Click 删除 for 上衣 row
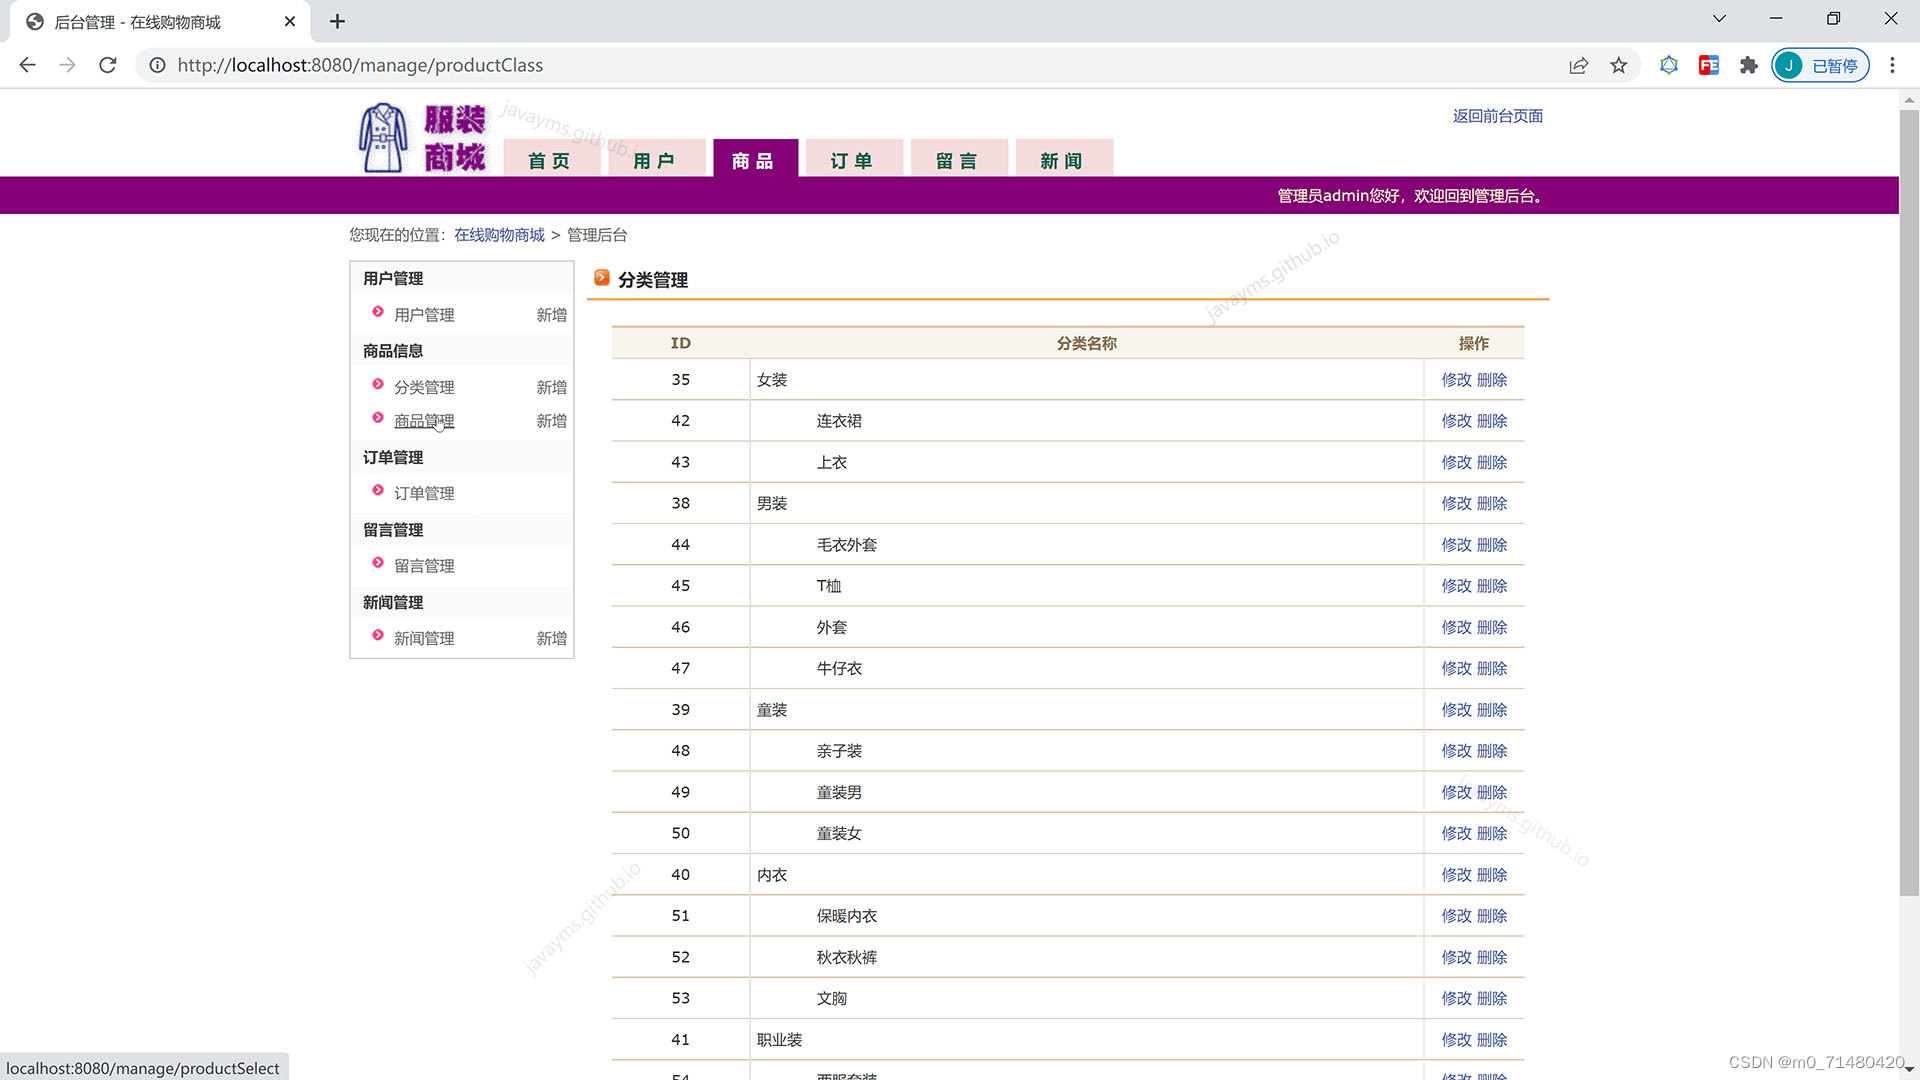1920x1080 pixels. tap(1492, 462)
